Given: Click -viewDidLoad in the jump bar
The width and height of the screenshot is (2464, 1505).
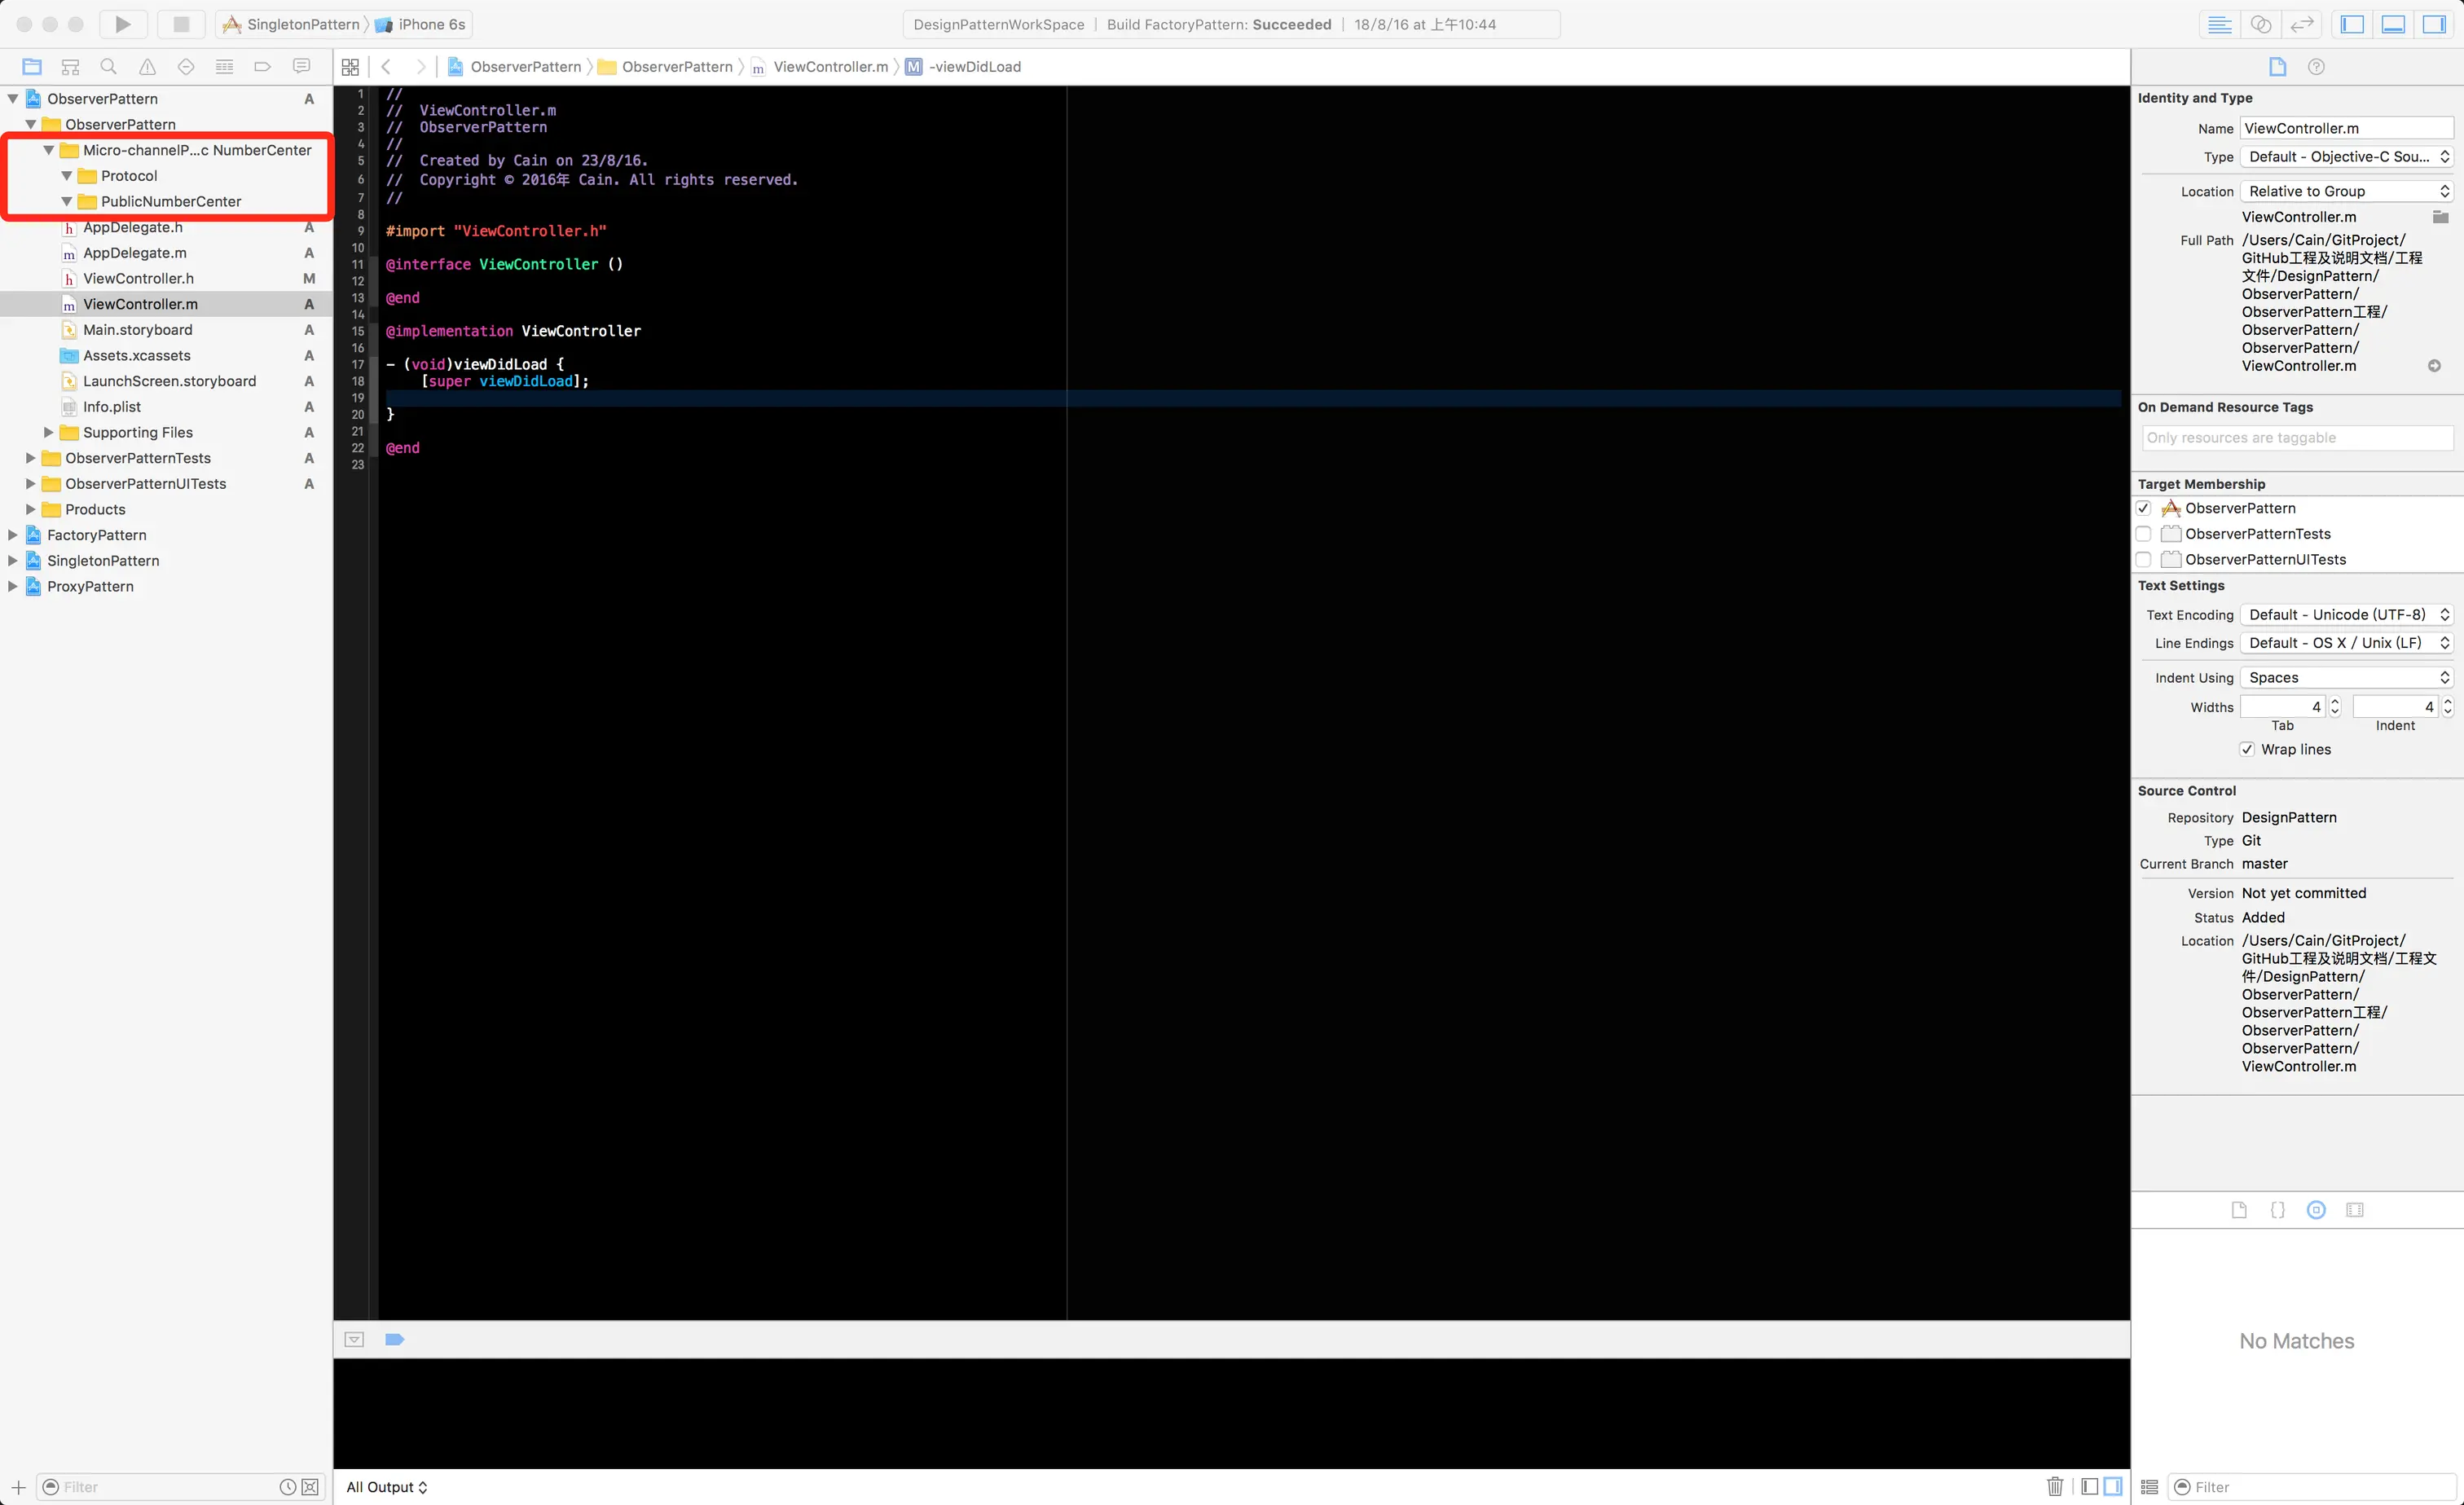Looking at the screenshot, I should point(974,67).
